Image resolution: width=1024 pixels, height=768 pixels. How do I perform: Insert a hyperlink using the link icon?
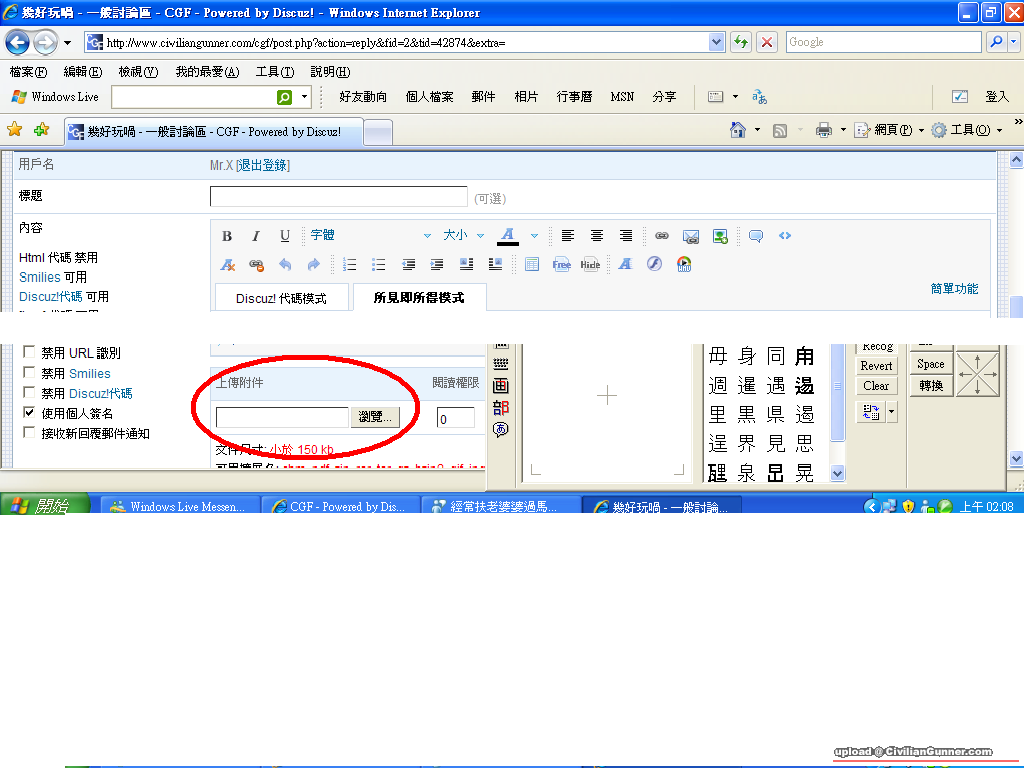pyautogui.click(x=662, y=236)
